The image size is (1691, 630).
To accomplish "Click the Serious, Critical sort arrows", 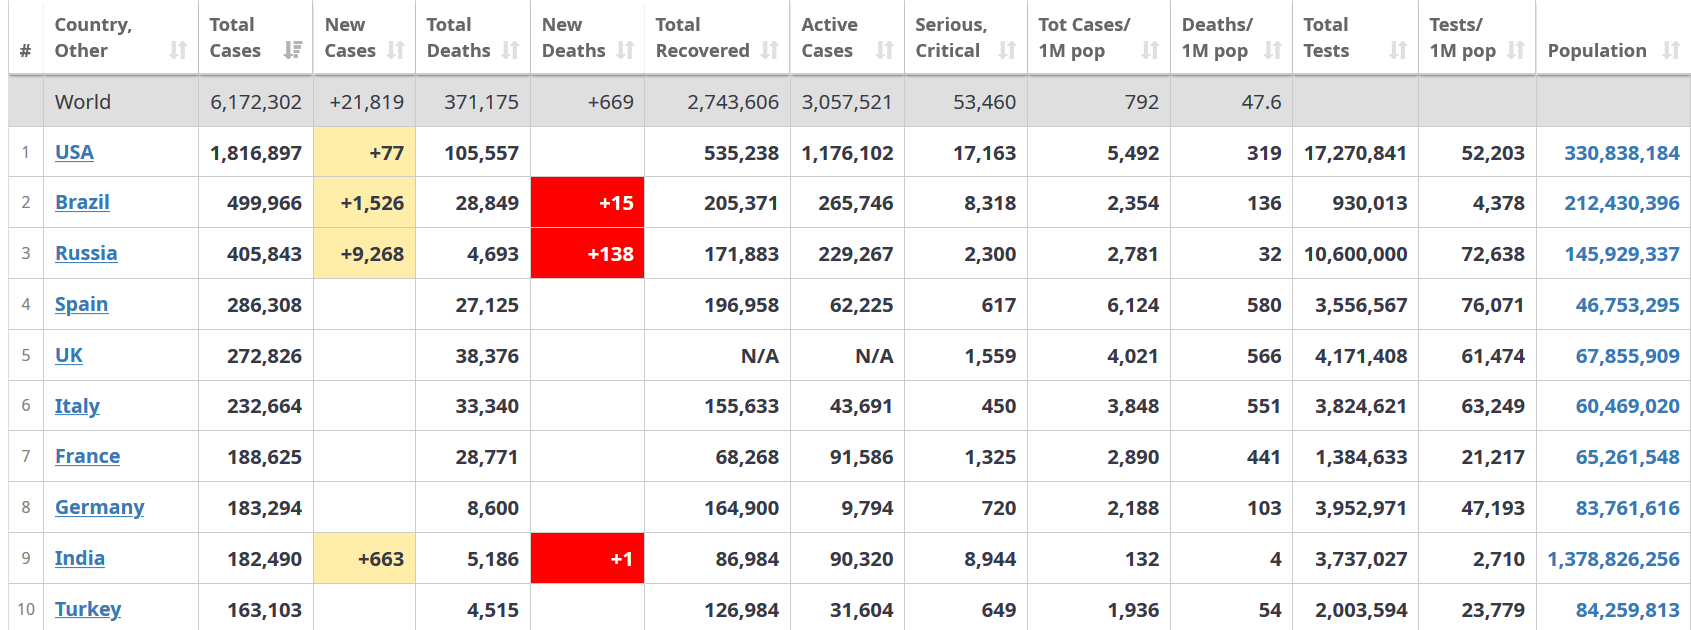I will (1007, 50).
